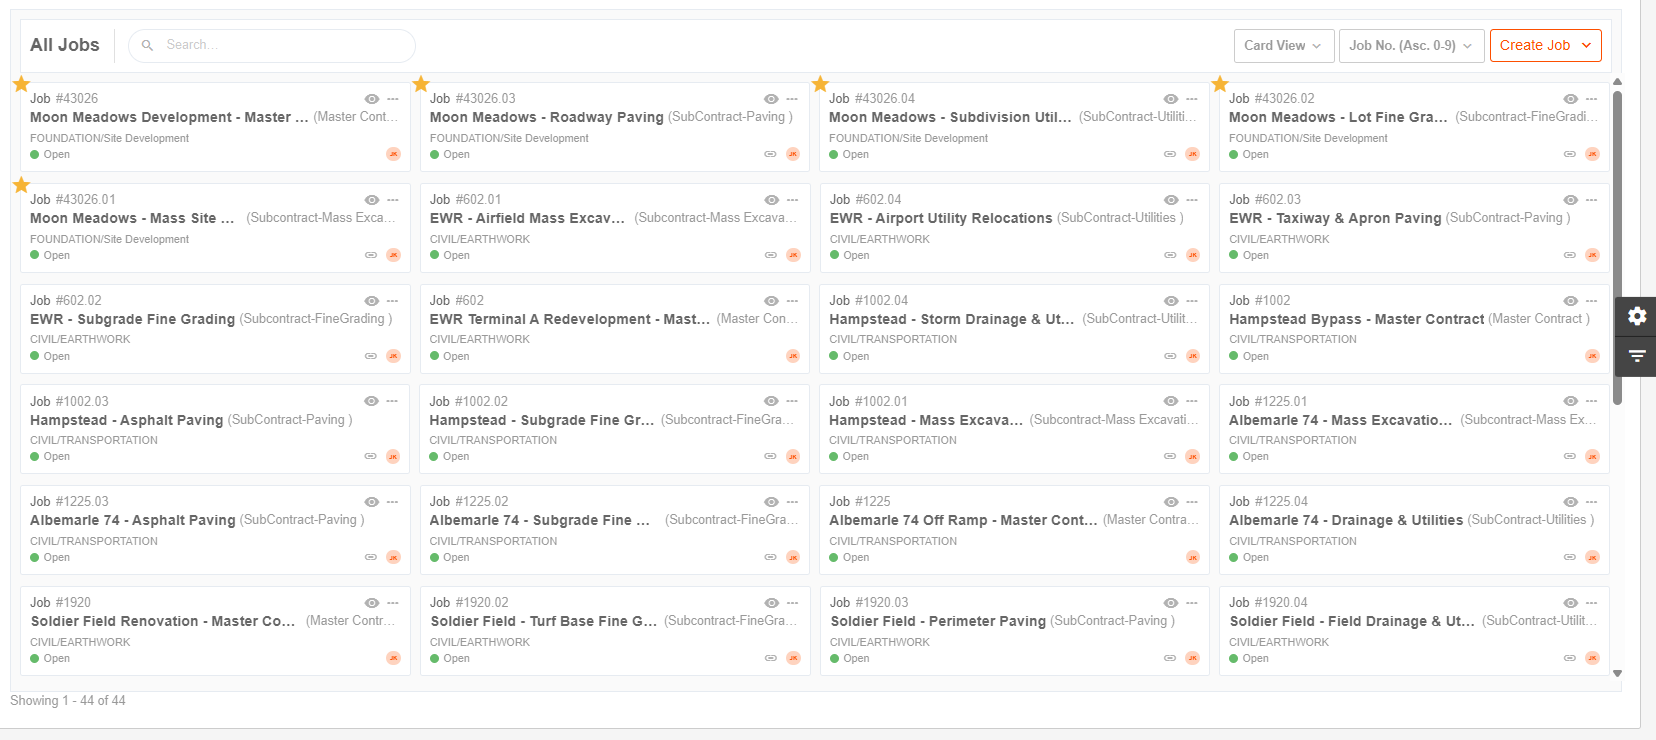Click 'FOUNDATION/Site Development' on Job #43026.04 card
Viewport: 1656px width, 740px height.
[x=908, y=138]
